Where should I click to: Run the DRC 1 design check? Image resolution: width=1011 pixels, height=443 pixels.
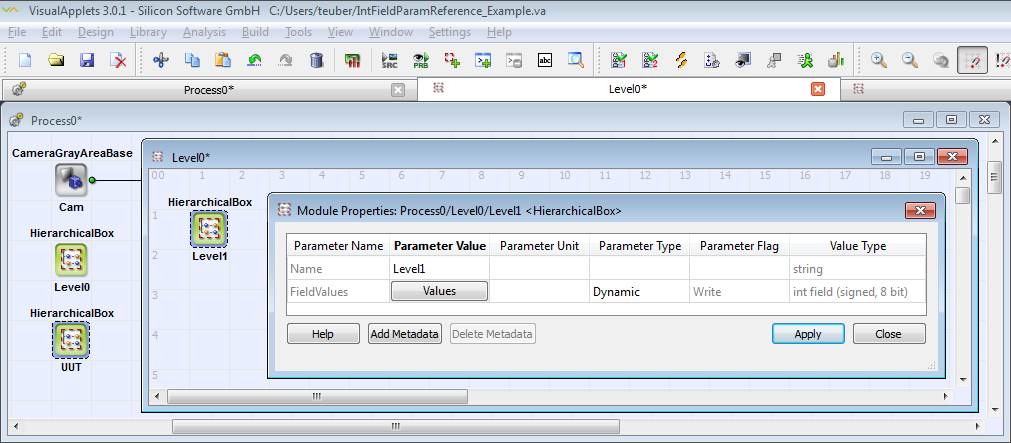coord(620,60)
